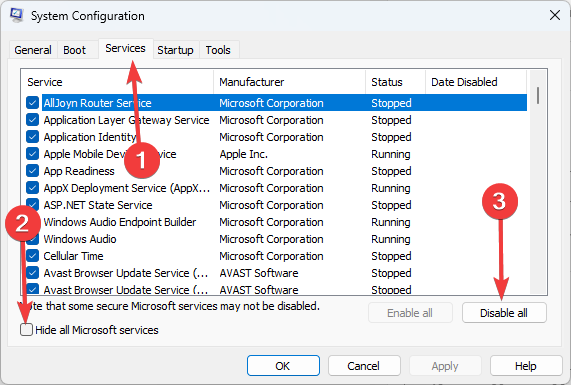
Task: Go to the Startup tab
Action: tap(175, 50)
